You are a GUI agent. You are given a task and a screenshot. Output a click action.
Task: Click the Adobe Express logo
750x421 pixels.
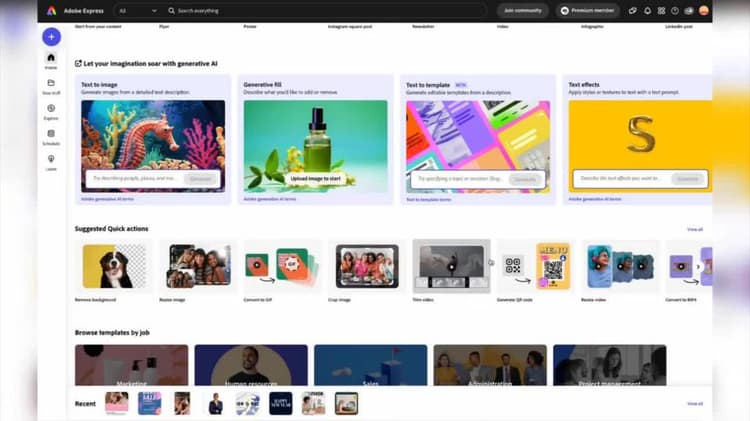[x=52, y=11]
